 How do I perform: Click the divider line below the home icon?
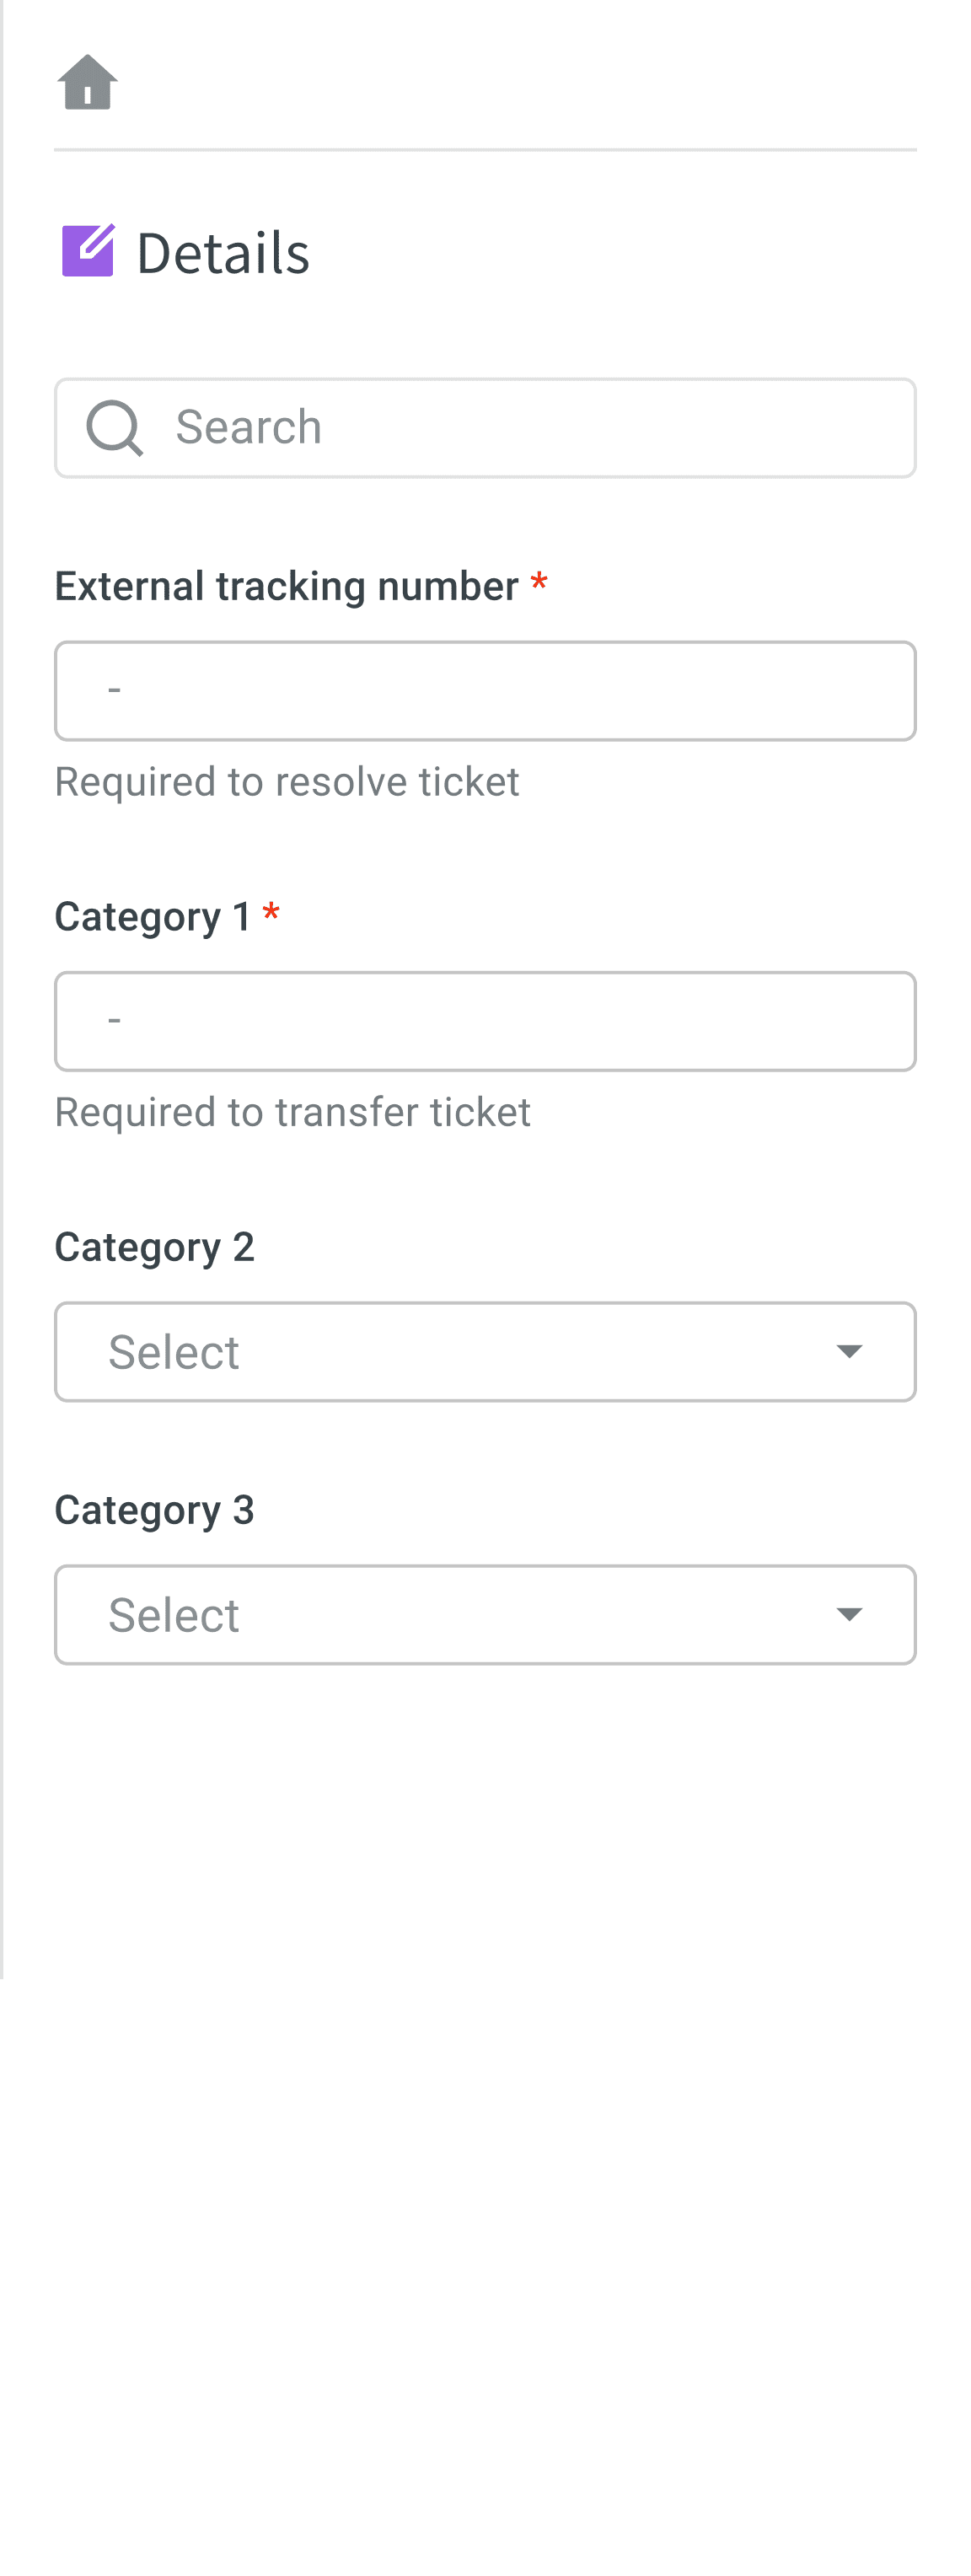pyautogui.click(x=485, y=150)
